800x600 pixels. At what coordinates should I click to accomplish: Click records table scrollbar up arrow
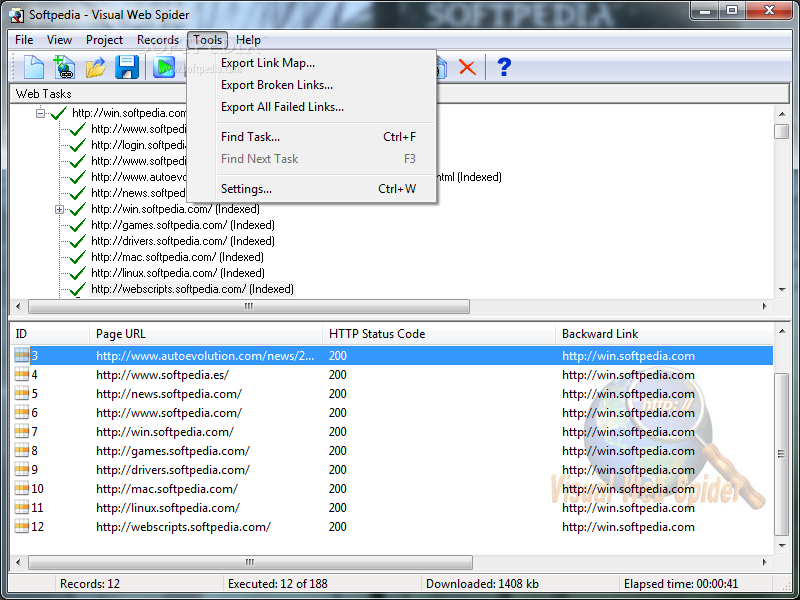coord(782,332)
